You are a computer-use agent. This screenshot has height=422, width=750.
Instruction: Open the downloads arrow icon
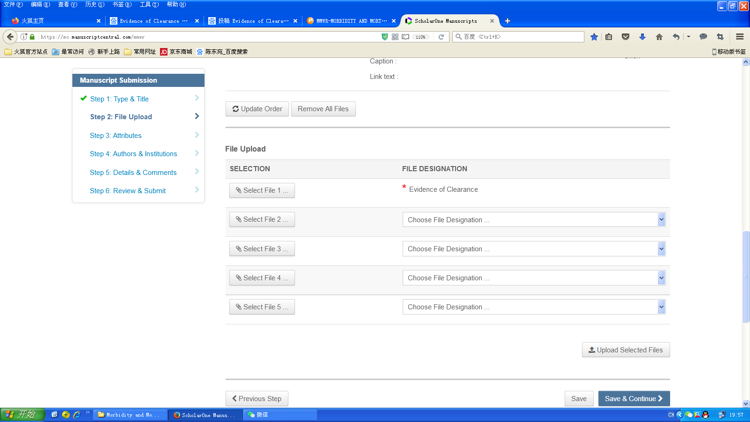click(642, 37)
